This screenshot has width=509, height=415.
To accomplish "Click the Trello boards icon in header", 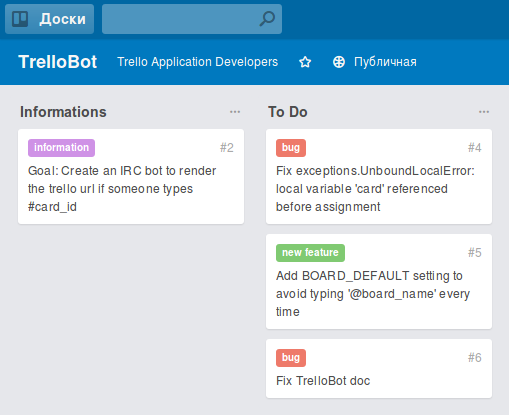I will [x=20, y=19].
